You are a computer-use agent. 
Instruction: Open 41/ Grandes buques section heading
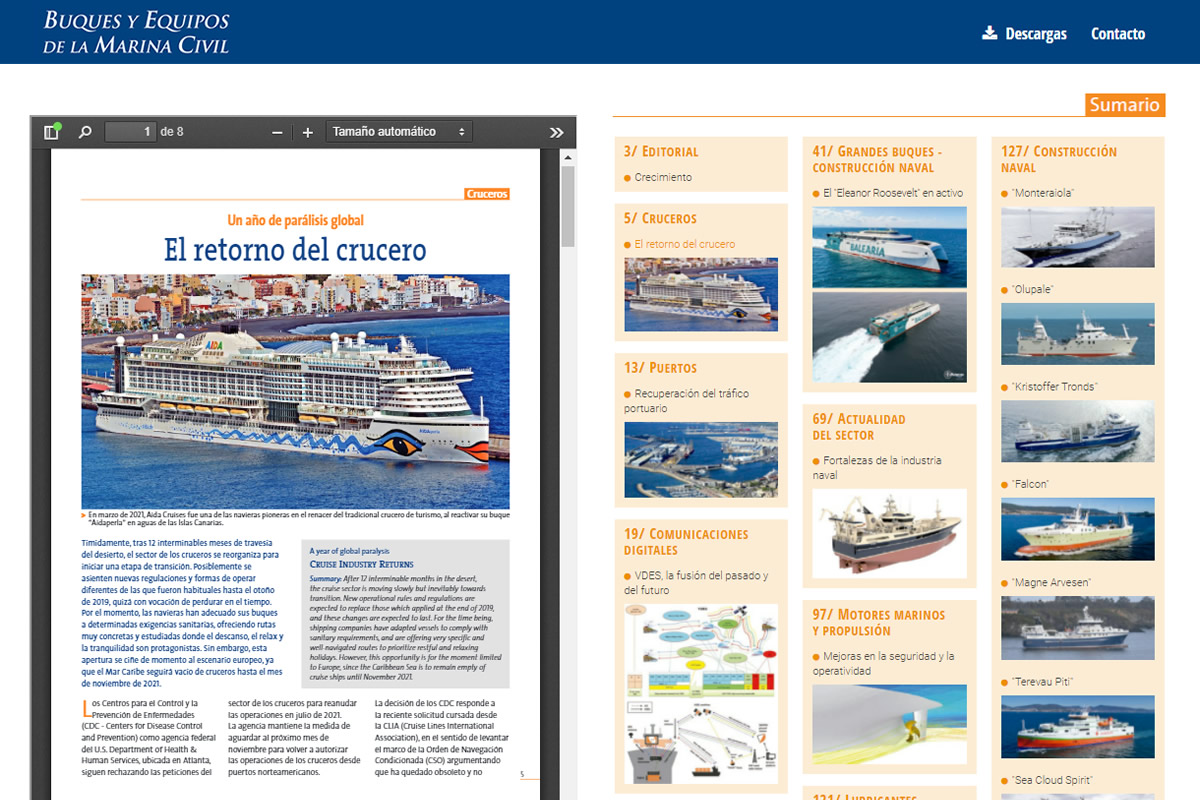pos(877,159)
